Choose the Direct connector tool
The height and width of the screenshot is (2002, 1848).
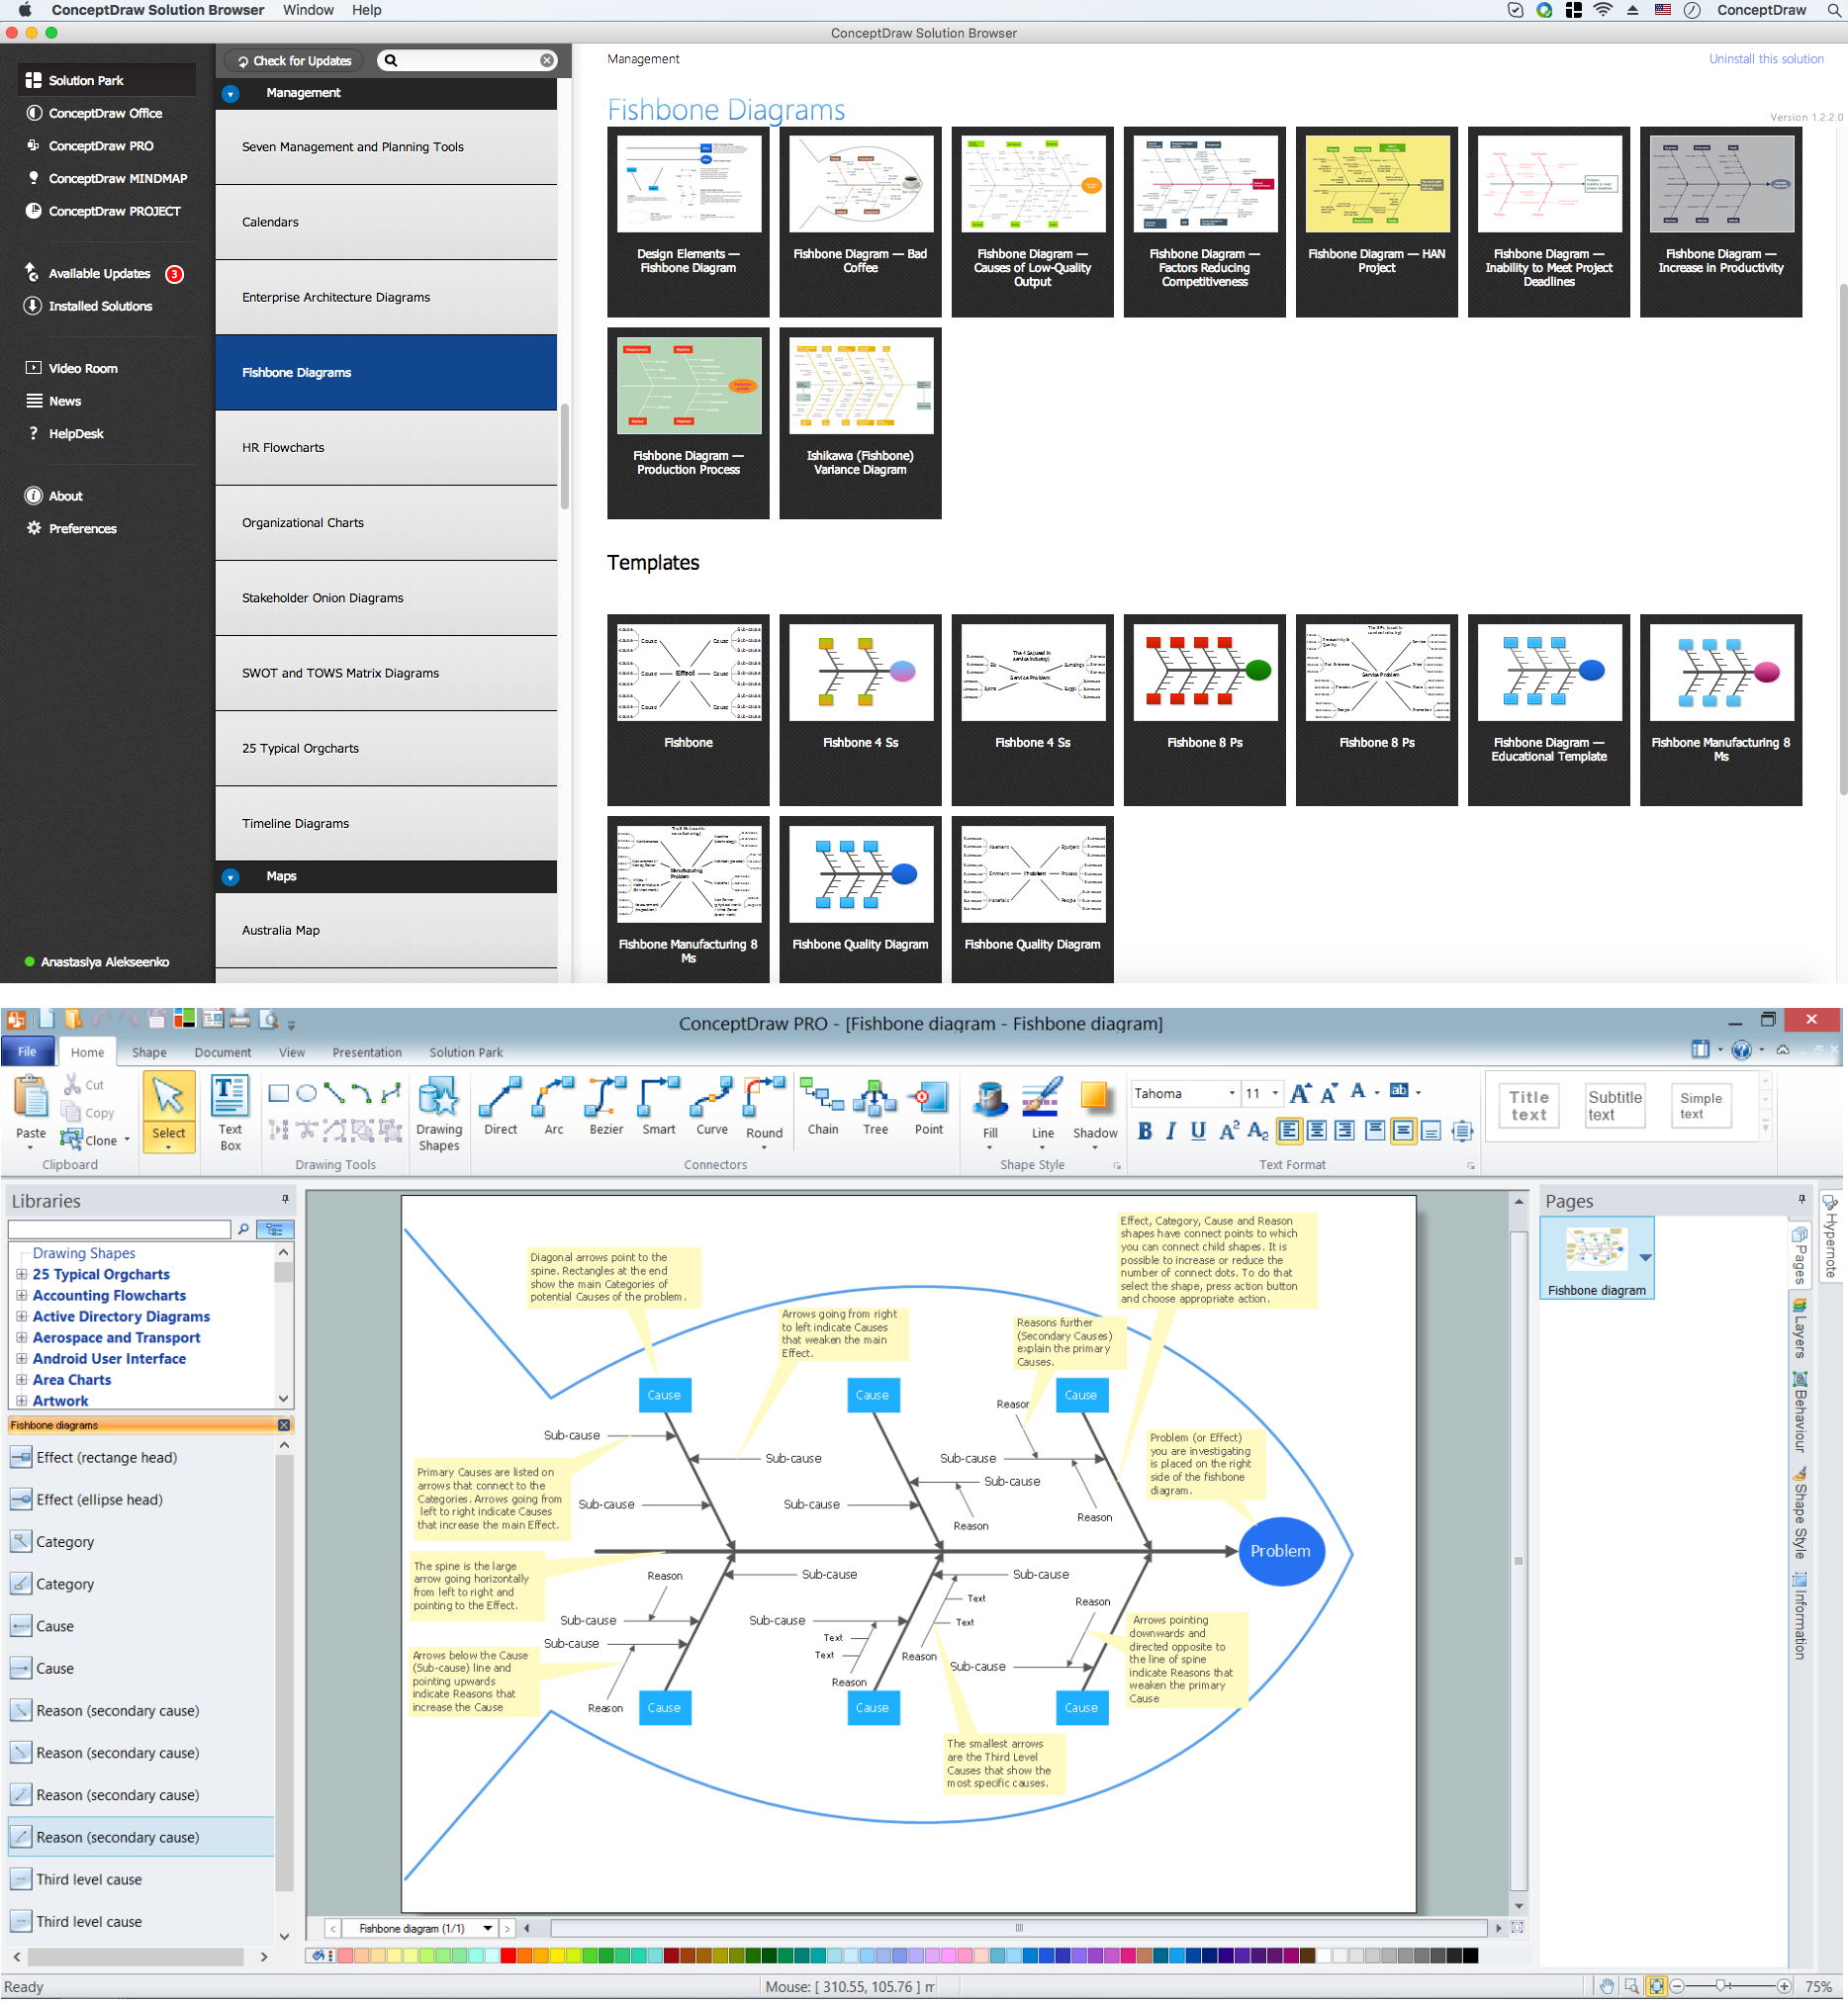pyautogui.click(x=500, y=1106)
